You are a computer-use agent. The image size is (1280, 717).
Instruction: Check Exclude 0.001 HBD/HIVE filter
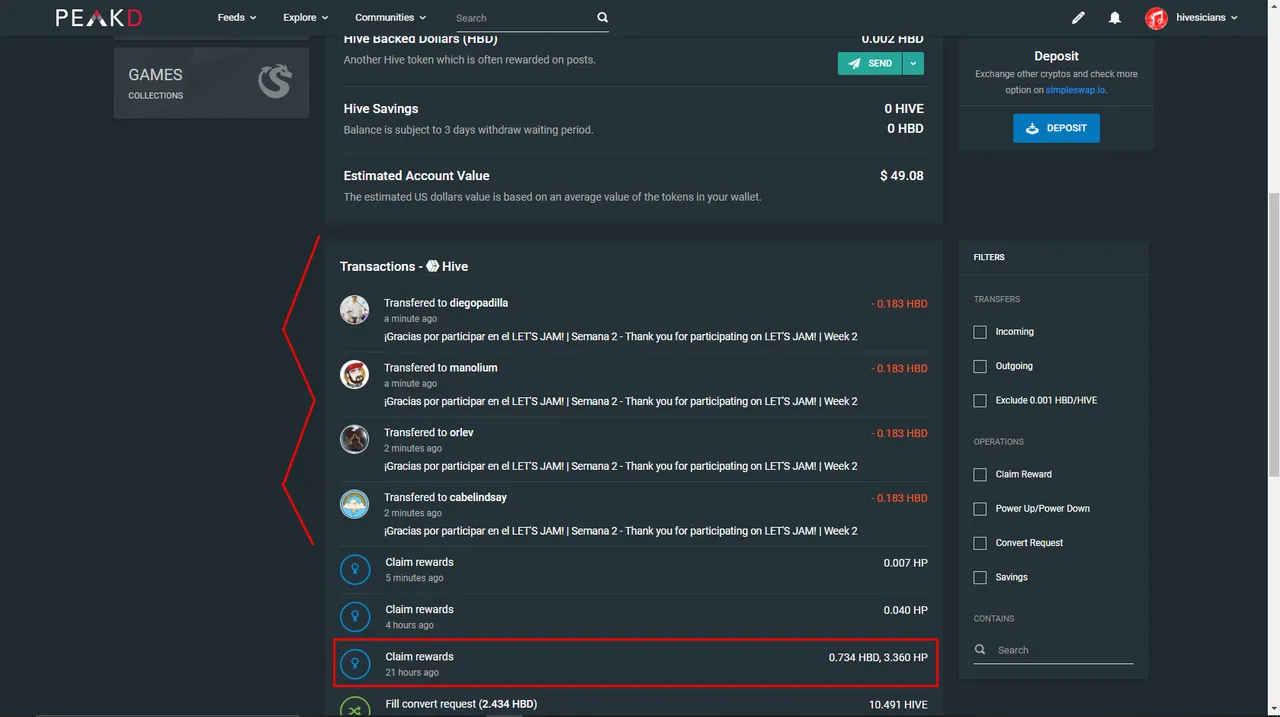click(x=980, y=400)
